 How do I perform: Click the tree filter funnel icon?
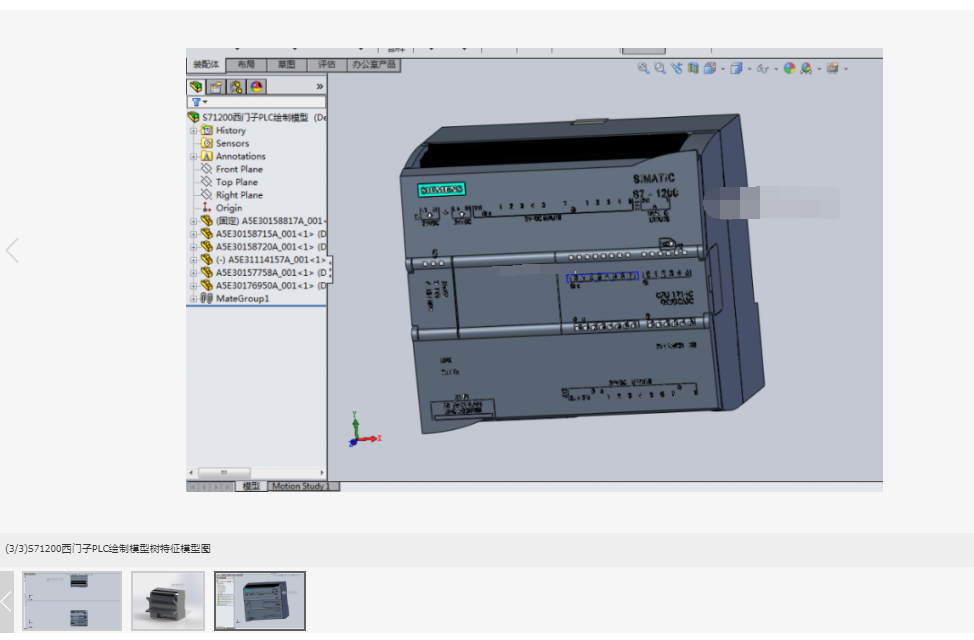pos(196,102)
